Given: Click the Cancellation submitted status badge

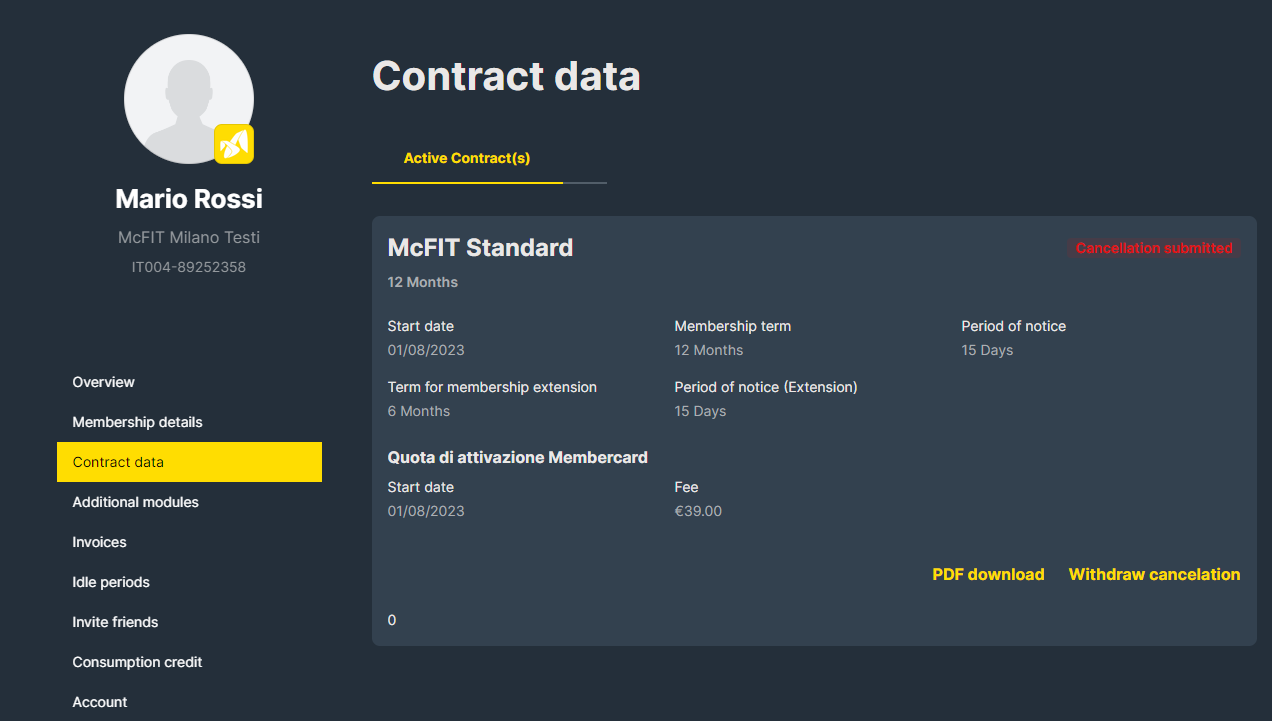Looking at the screenshot, I should click(x=1154, y=248).
